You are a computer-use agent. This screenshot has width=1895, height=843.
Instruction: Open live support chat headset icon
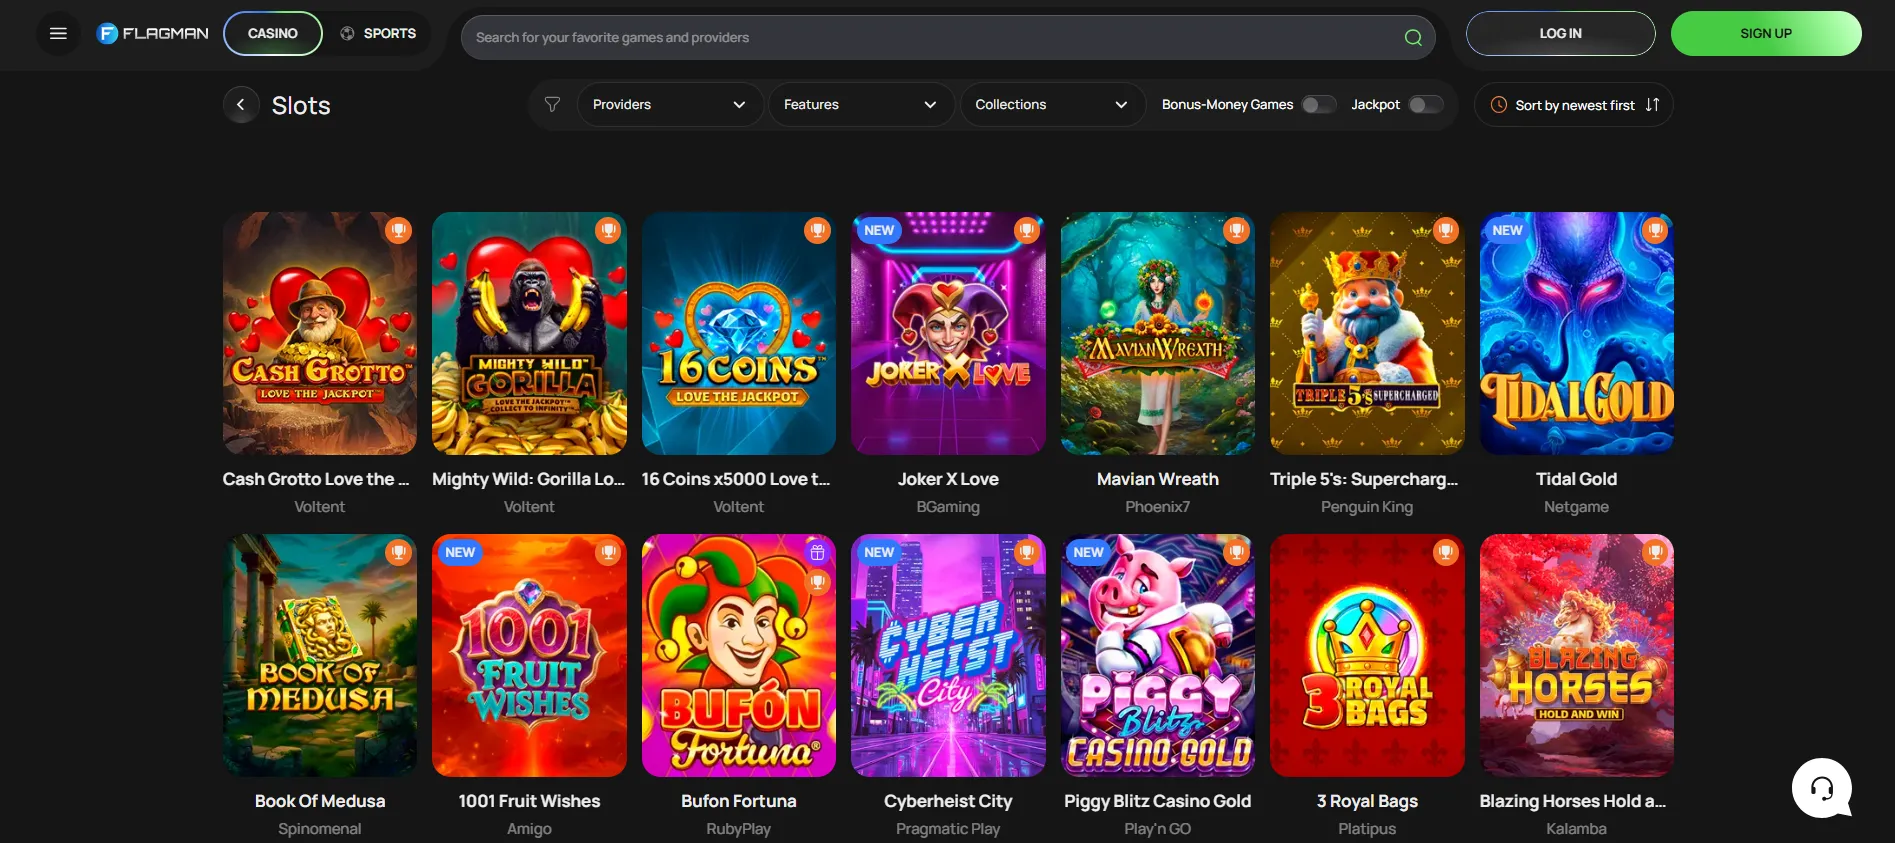pyautogui.click(x=1822, y=788)
